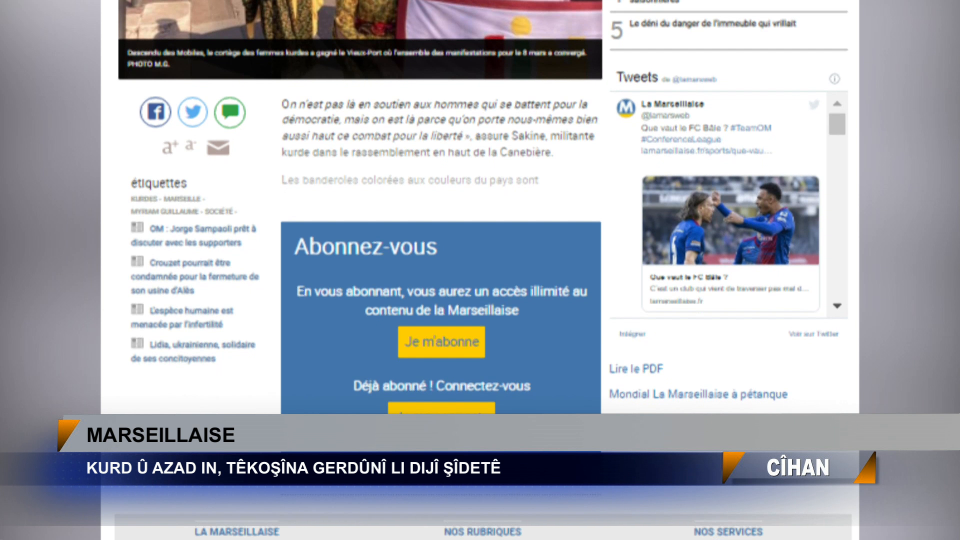
Task: Share the article on Twitter
Action: click(x=193, y=112)
